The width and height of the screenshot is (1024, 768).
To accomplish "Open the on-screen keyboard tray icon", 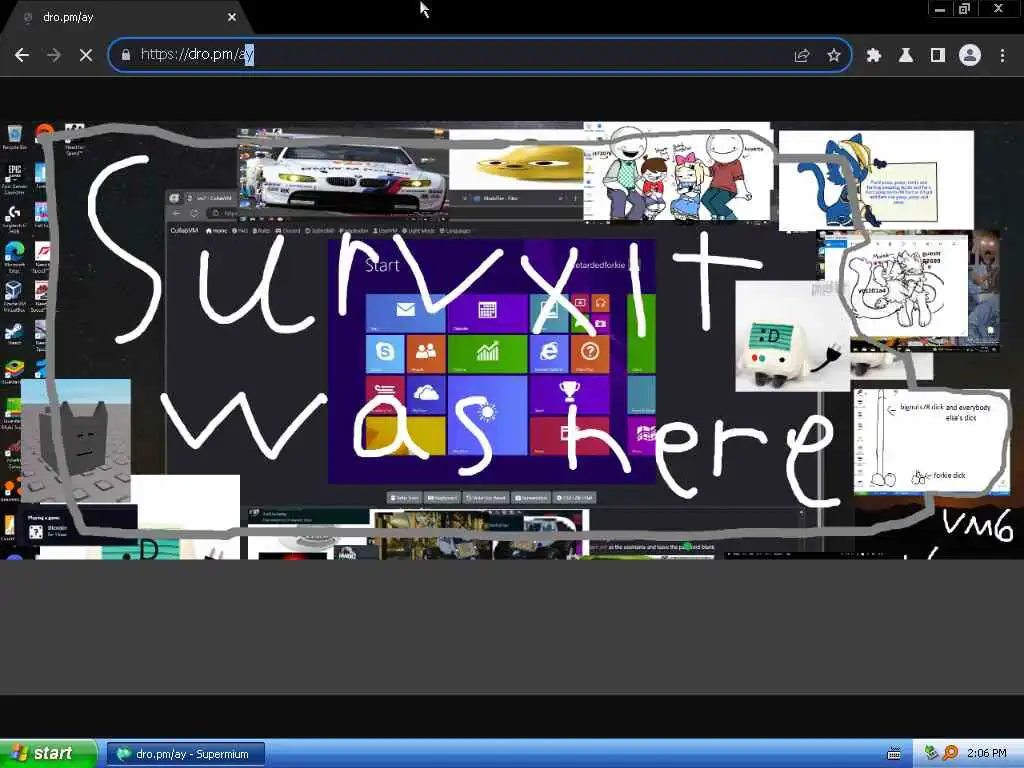I will pos(893,754).
